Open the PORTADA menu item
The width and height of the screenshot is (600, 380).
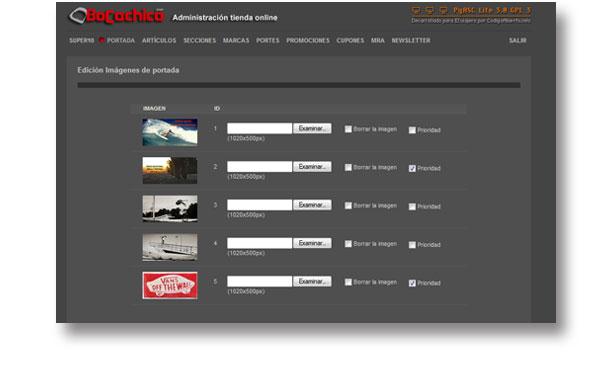[x=121, y=41]
